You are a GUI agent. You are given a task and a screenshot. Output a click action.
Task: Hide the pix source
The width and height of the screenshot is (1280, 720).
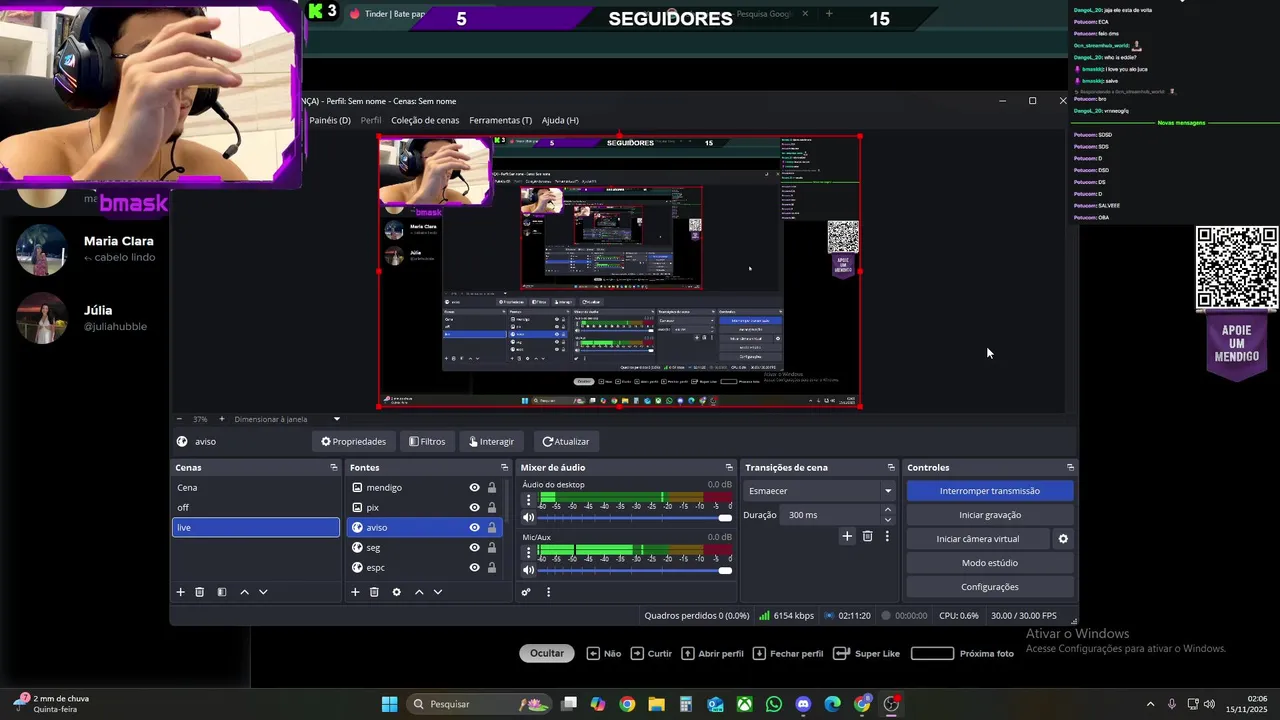pyautogui.click(x=475, y=508)
